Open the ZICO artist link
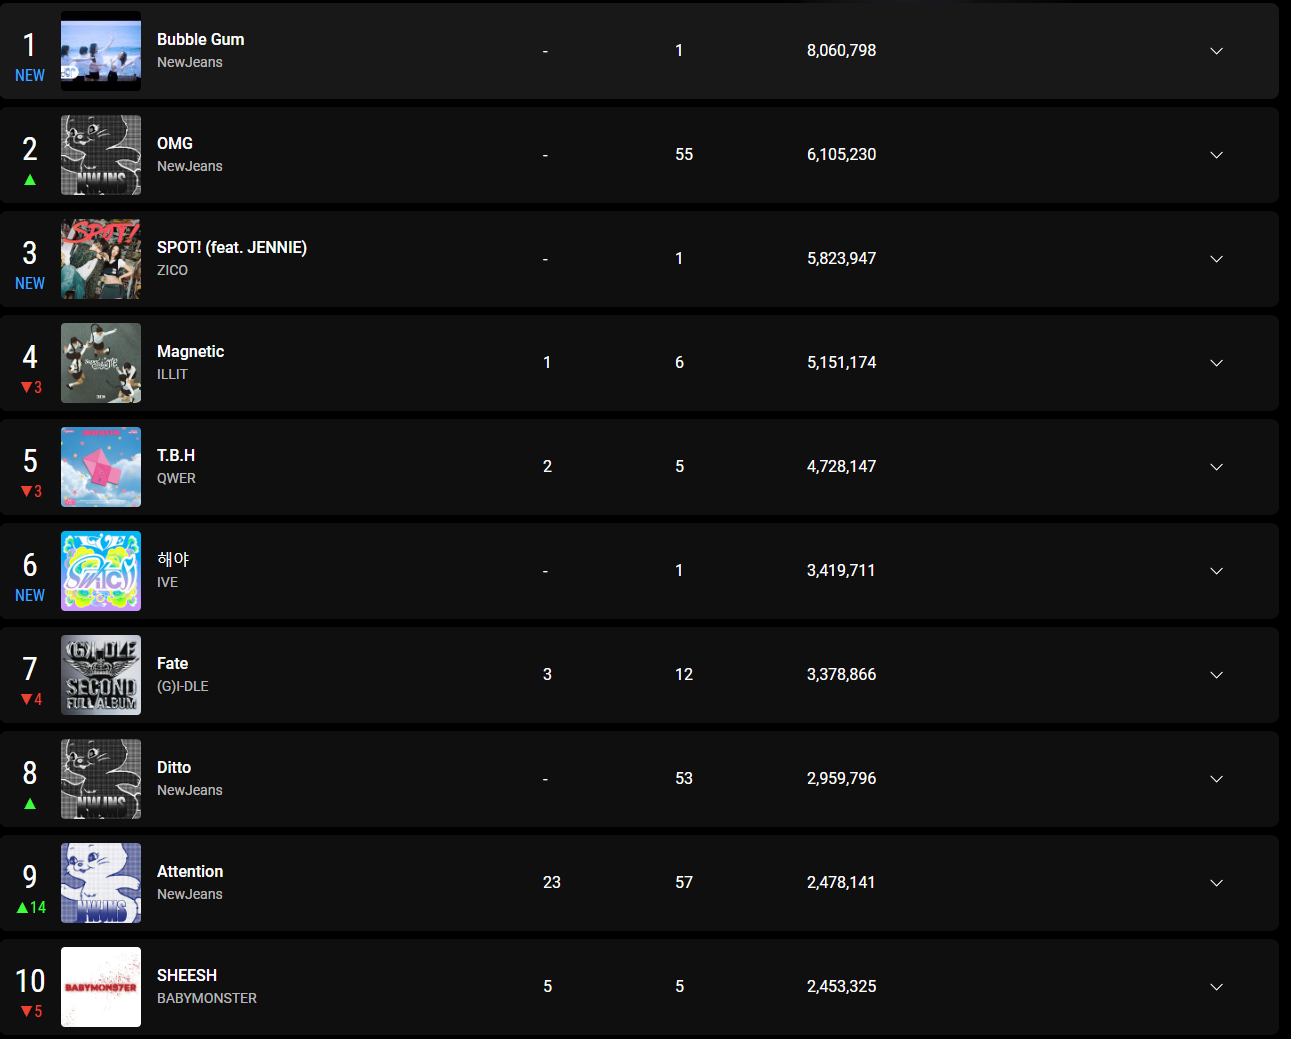 (172, 270)
